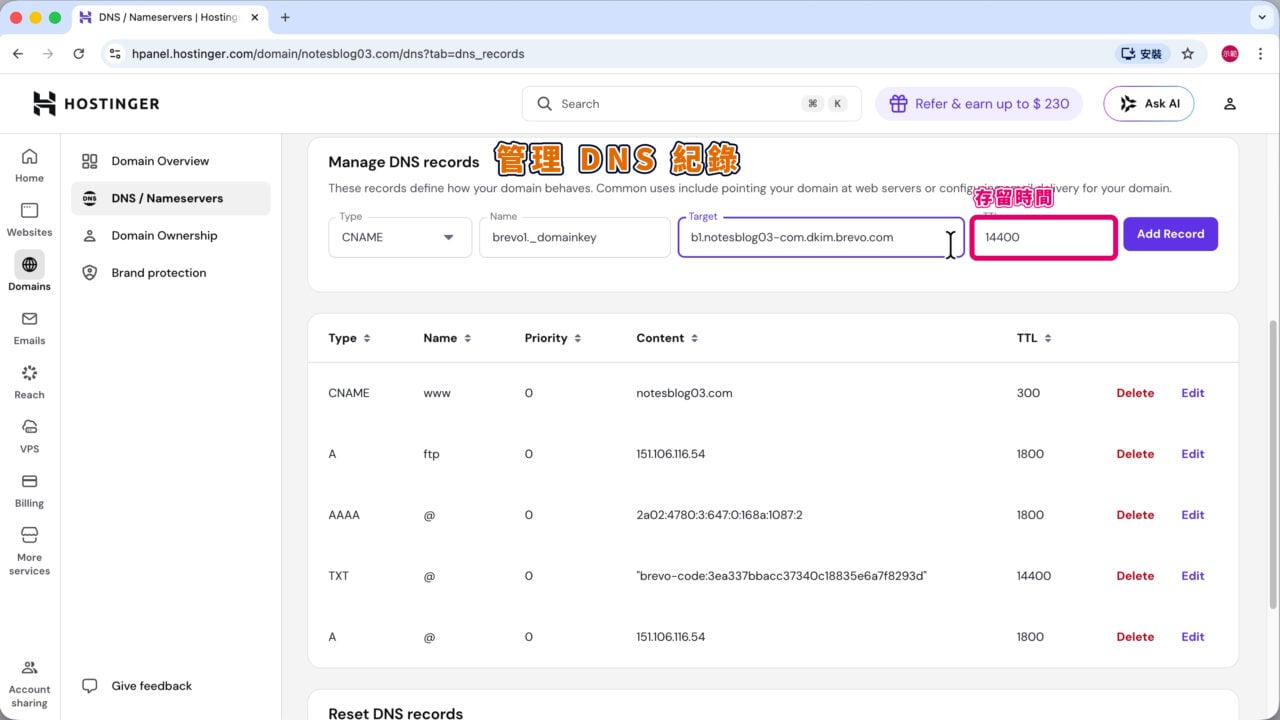Image resolution: width=1280 pixels, height=720 pixels.
Task: Click ftp record content 151.106.116.54
Action: [x=671, y=454]
